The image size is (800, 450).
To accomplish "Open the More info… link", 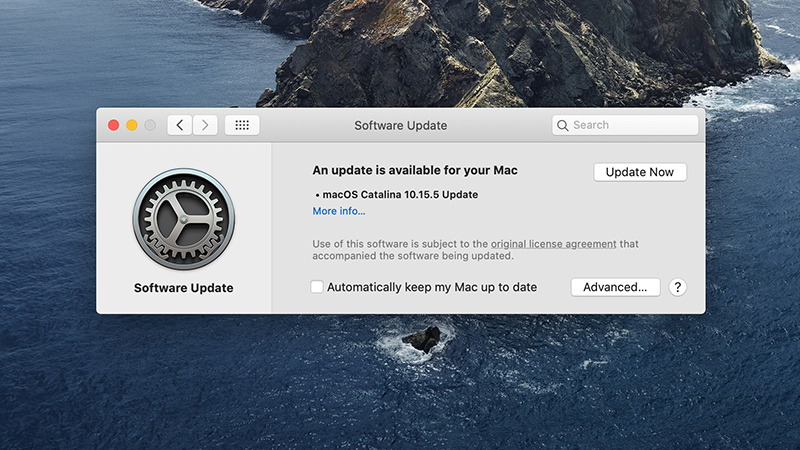I will tap(339, 211).
